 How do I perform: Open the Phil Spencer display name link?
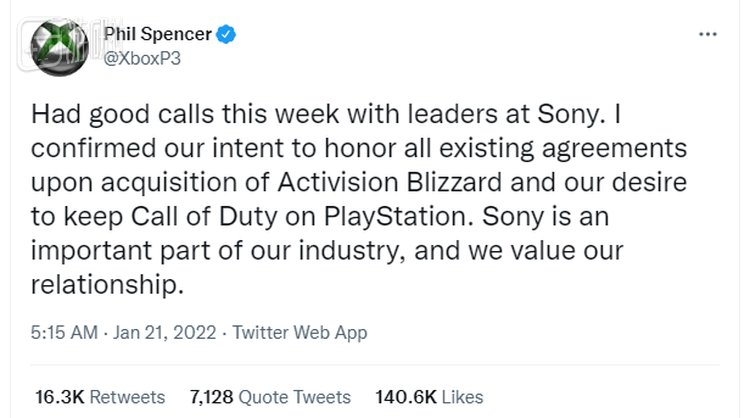pos(158,35)
